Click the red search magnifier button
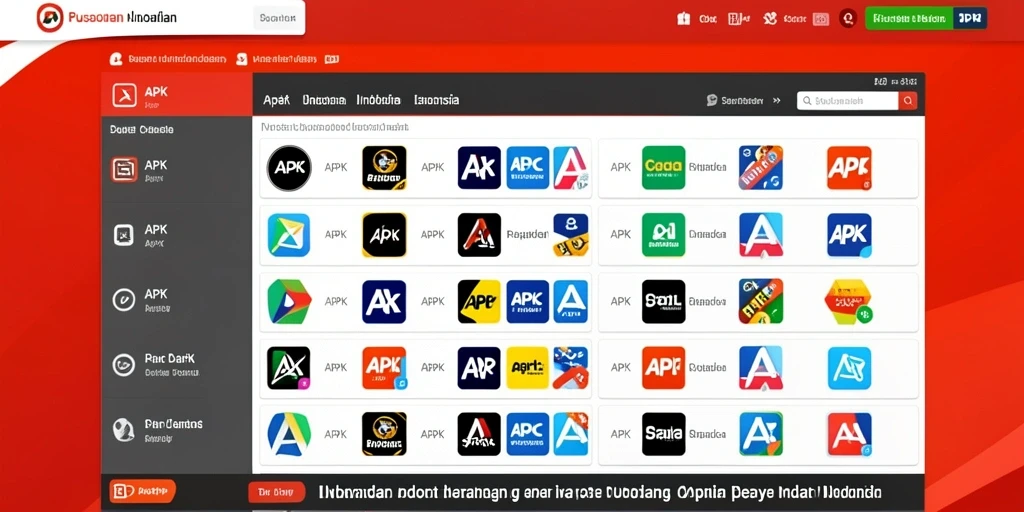Viewport: 1024px width, 512px height. (908, 101)
